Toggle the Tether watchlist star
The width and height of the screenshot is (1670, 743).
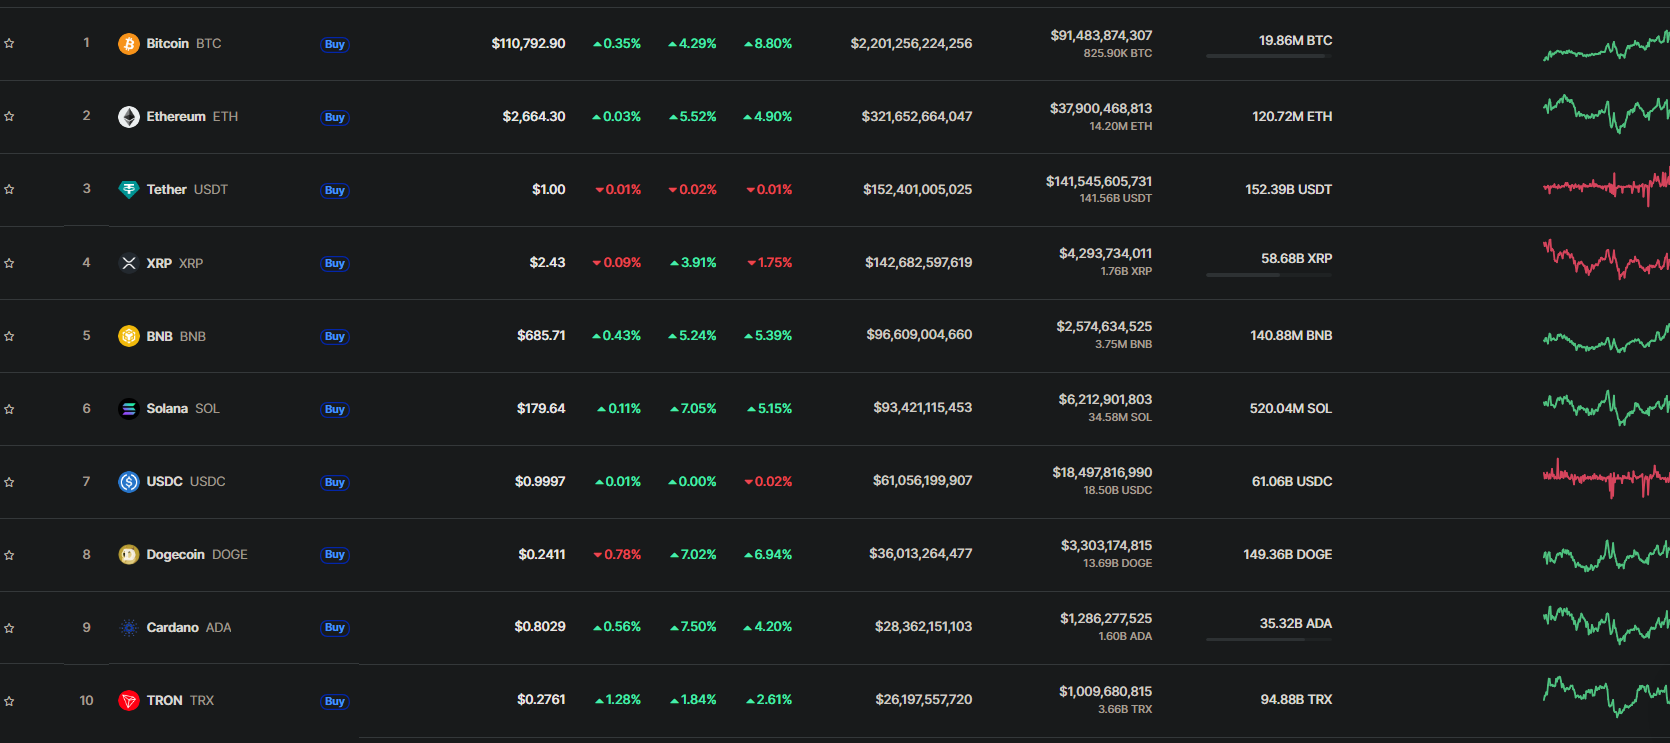(9, 190)
